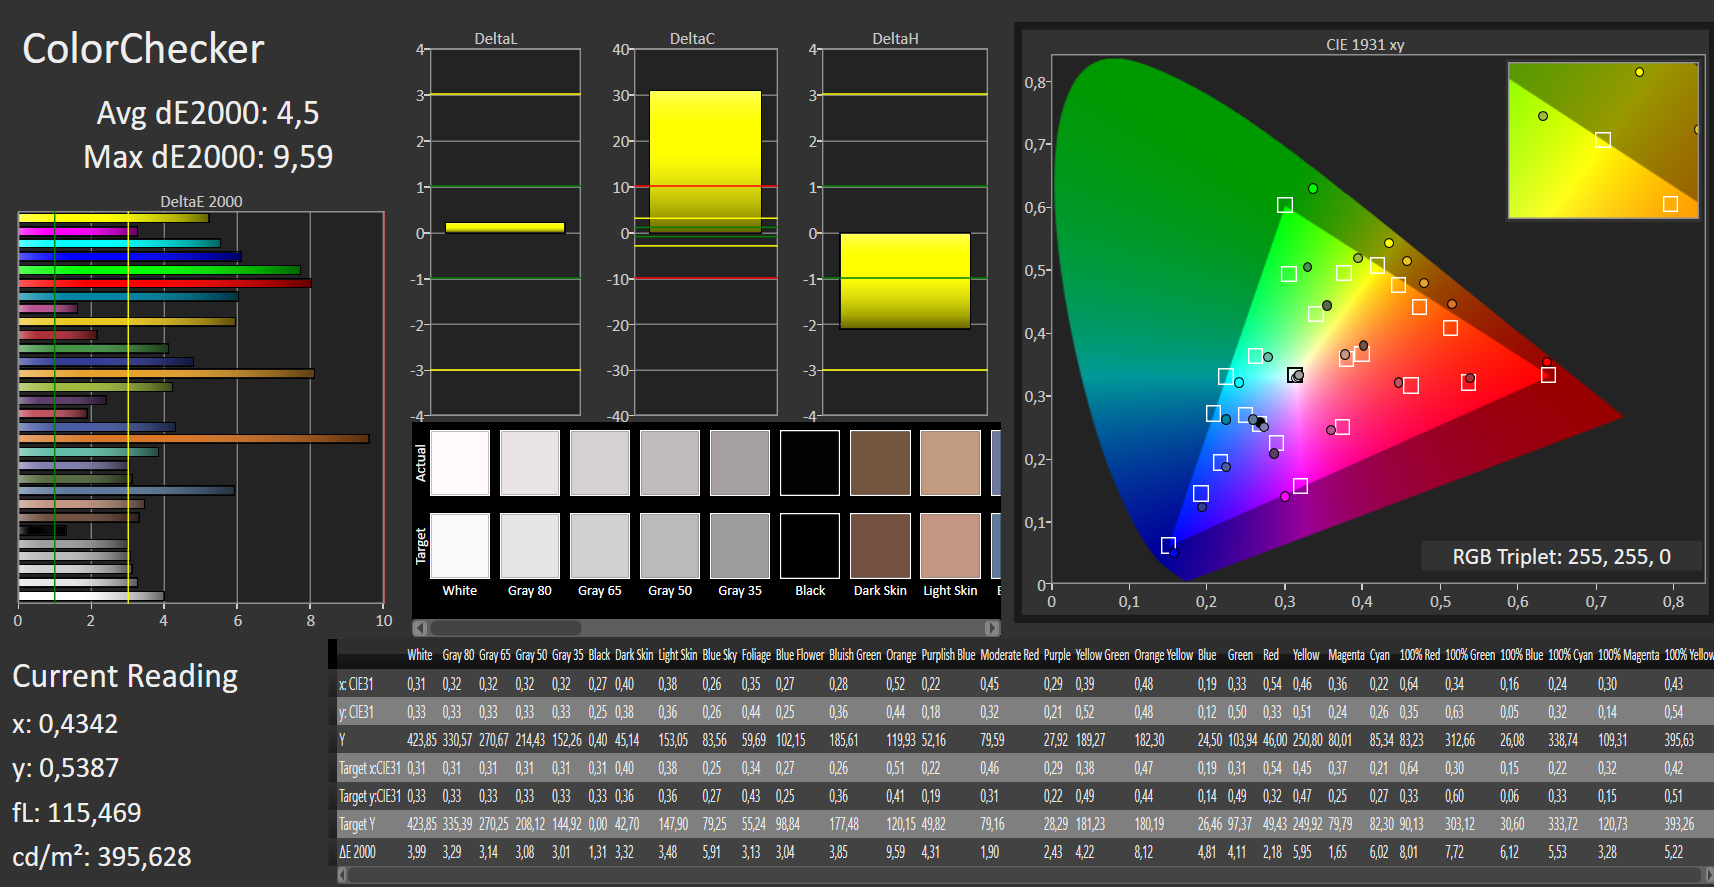Select the Actual Gray 50 swatch
Image resolution: width=1714 pixels, height=887 pixels.
[670, 463]
